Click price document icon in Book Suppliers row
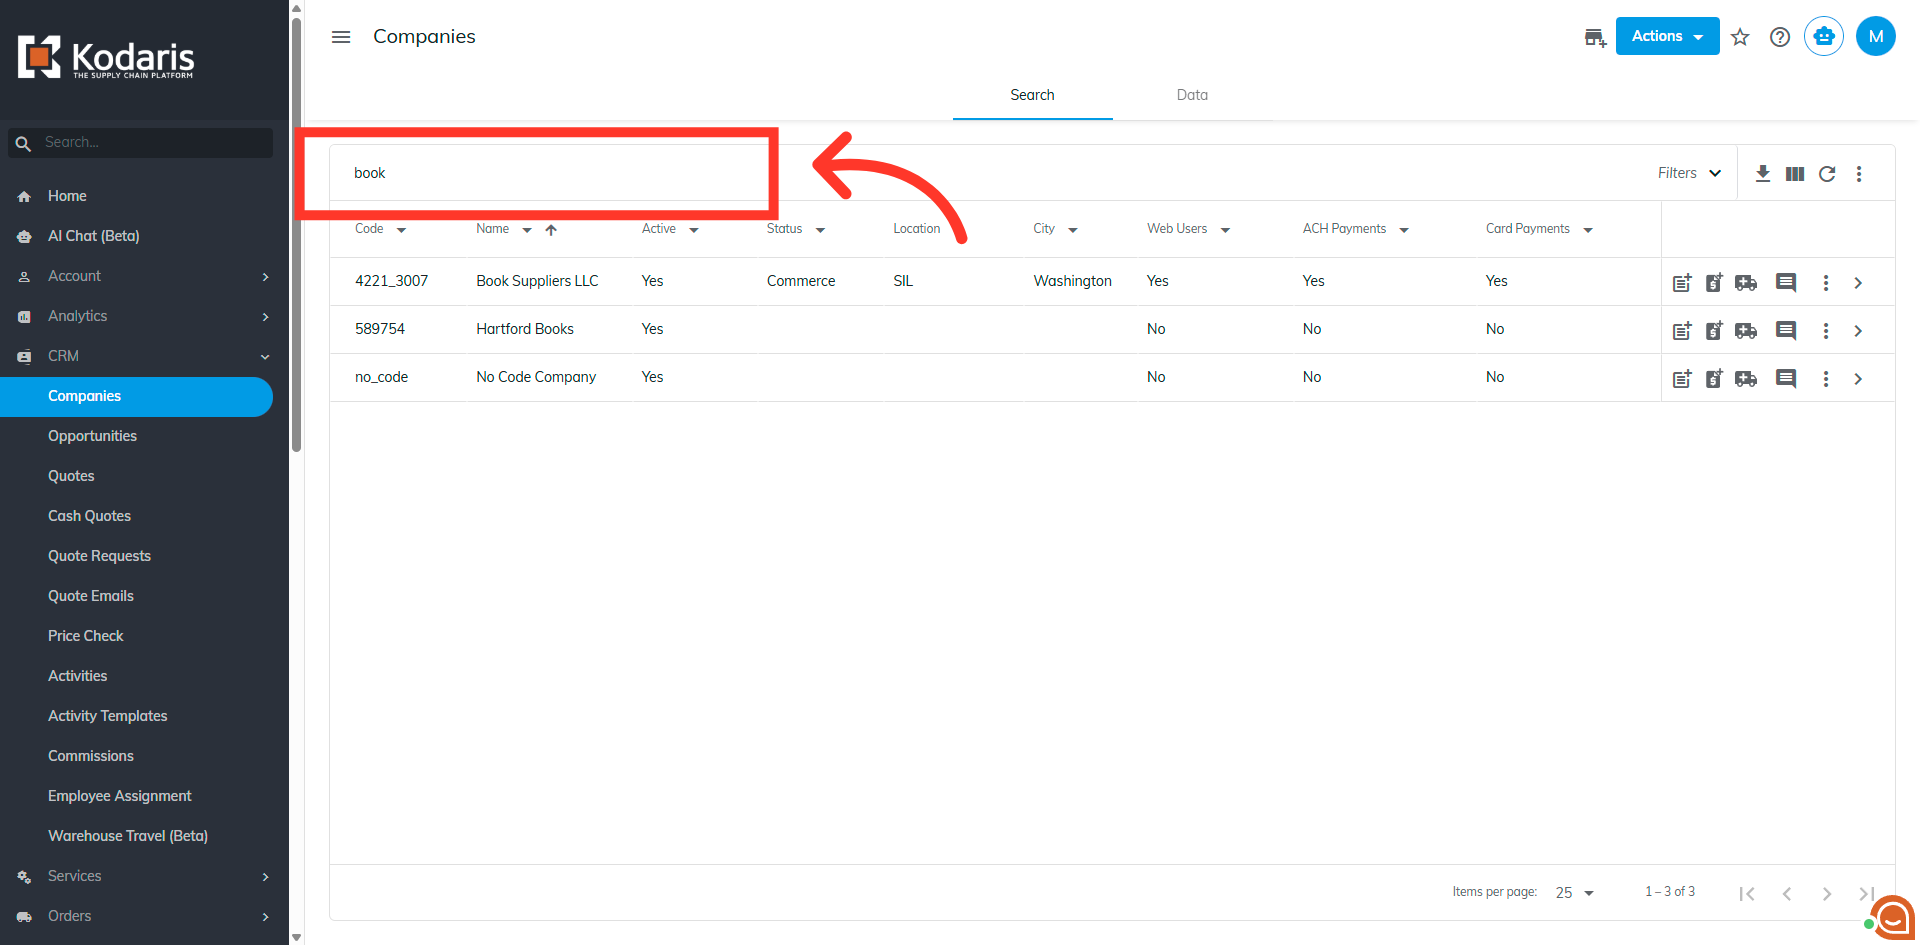The height and width of the screenshot is (945, 1920). (1714, 283)
